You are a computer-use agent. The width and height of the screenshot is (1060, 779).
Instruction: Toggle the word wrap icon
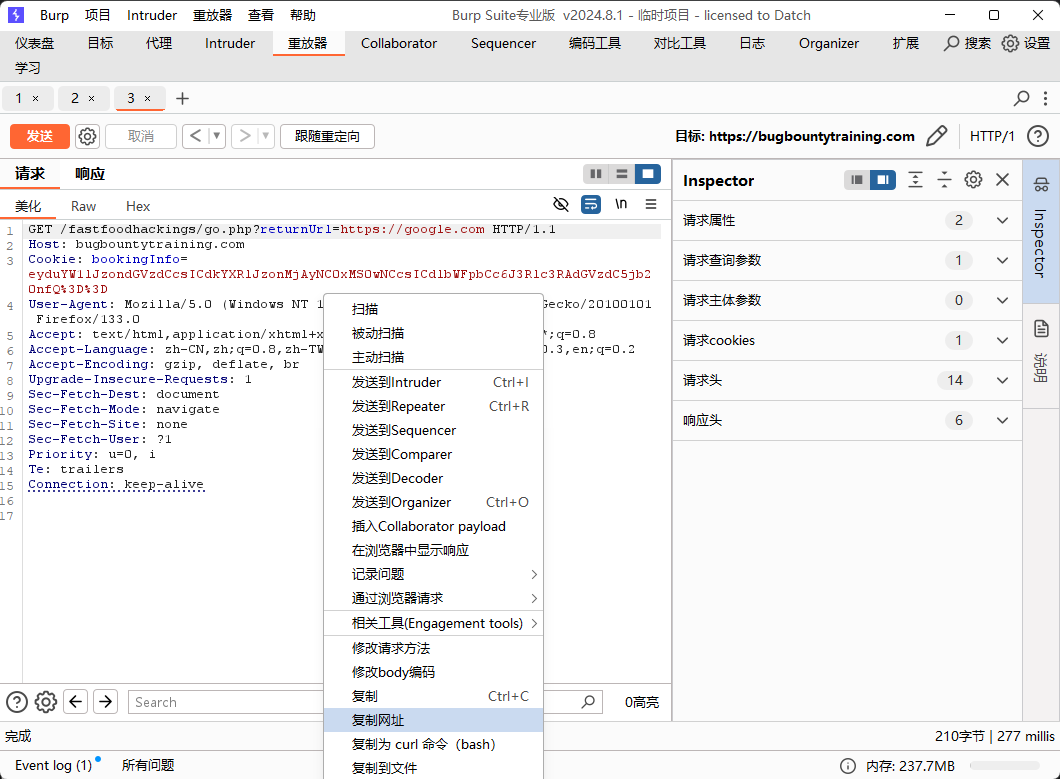591,204
